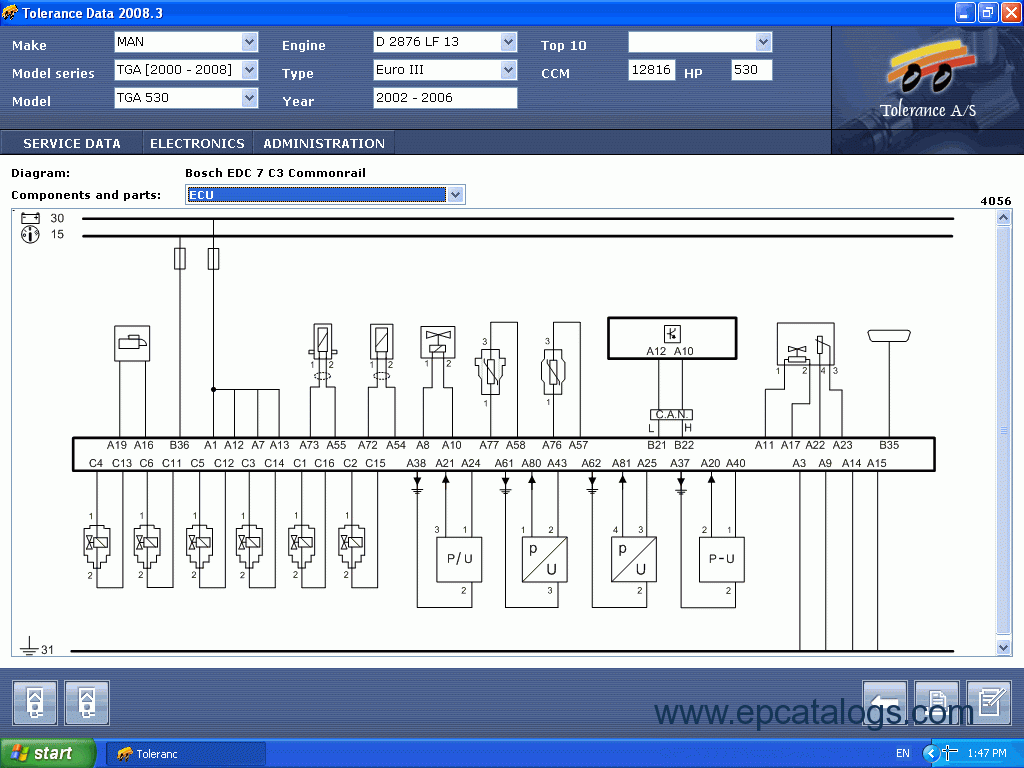Click the taskbar clock showing 1:47 PM
This screenshot has height=768, width=1024.
987,754
